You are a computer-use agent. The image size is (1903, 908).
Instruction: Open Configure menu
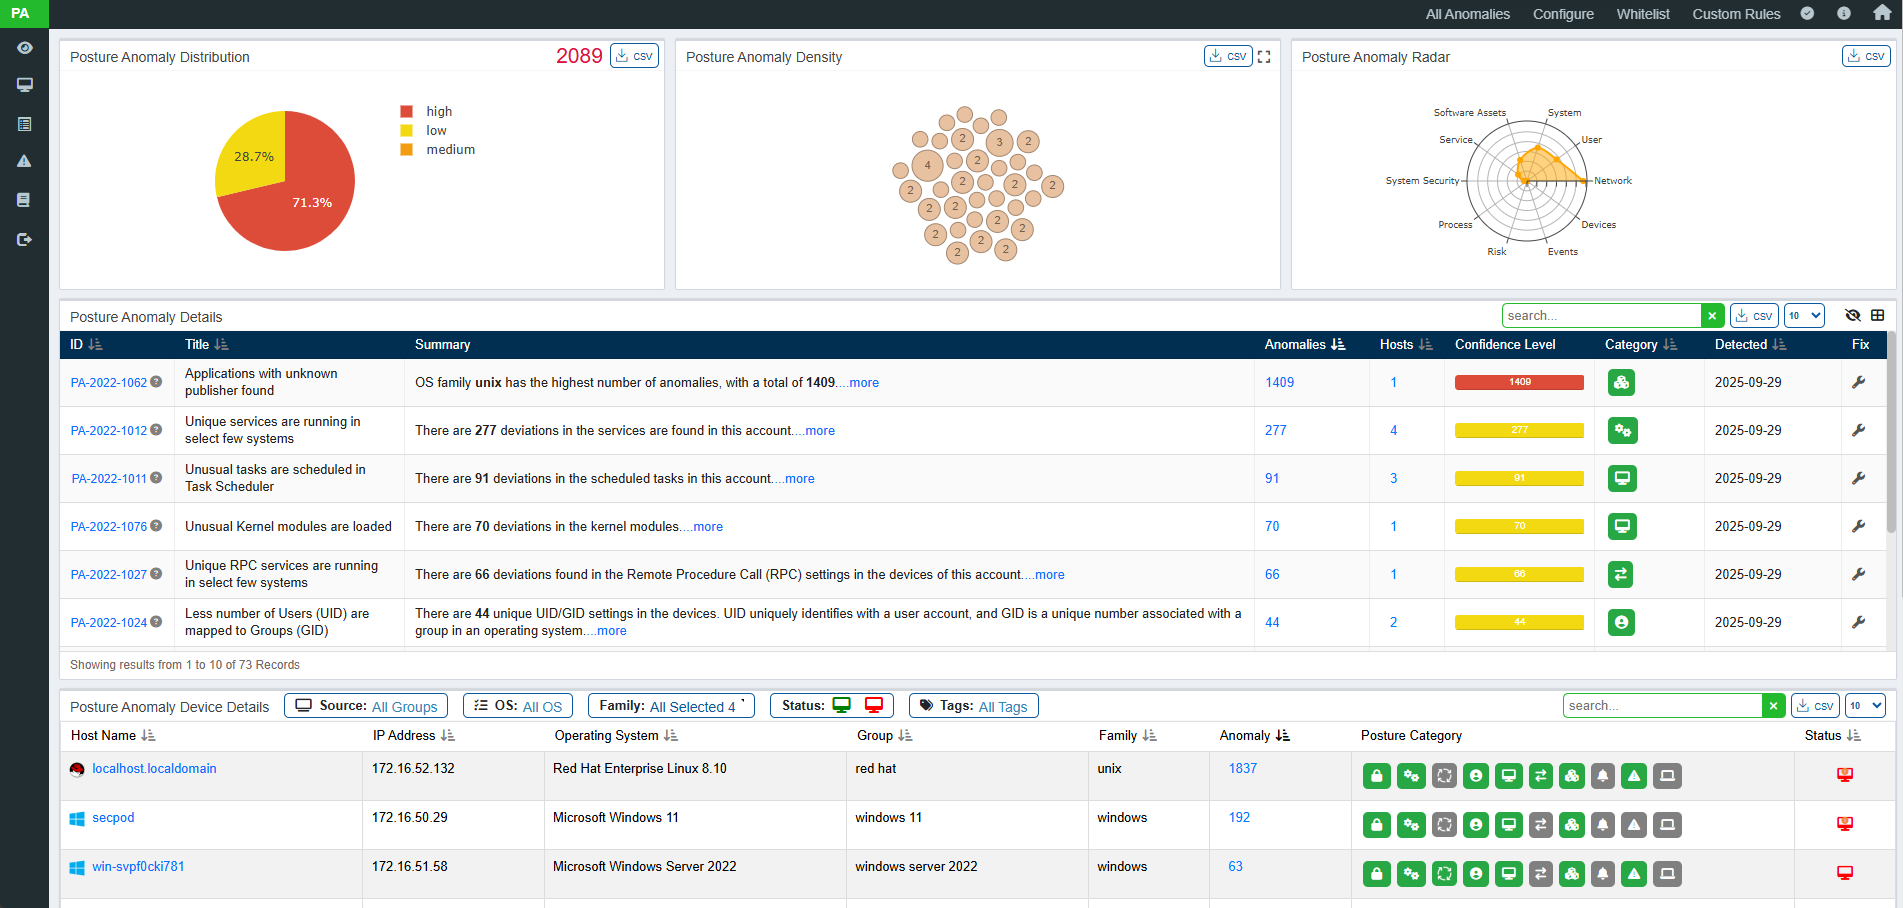(x=1563, y=14)
